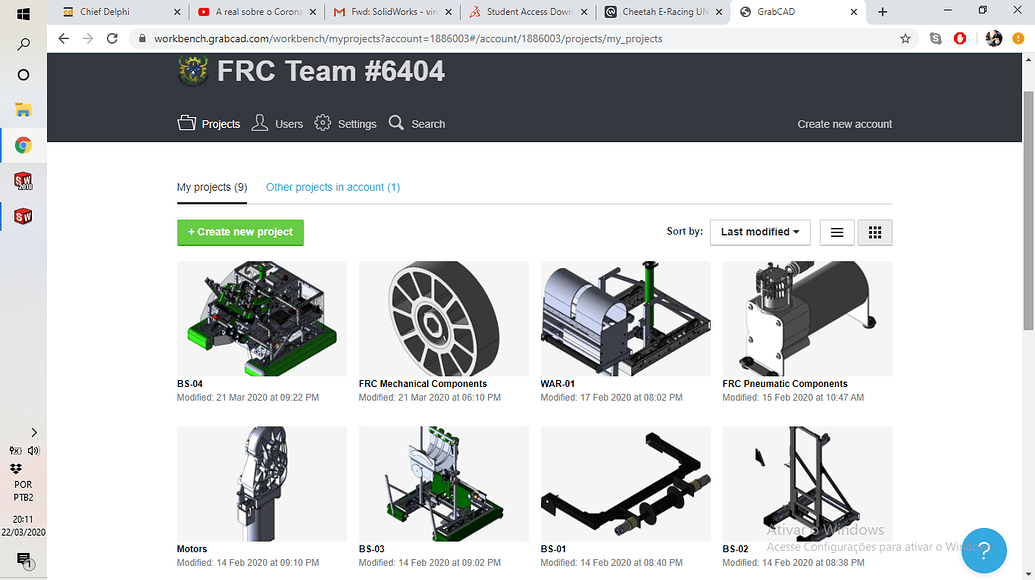Go back to the previous page
Viewport: 1035px width, 580px height.
(x=63, y=38)
